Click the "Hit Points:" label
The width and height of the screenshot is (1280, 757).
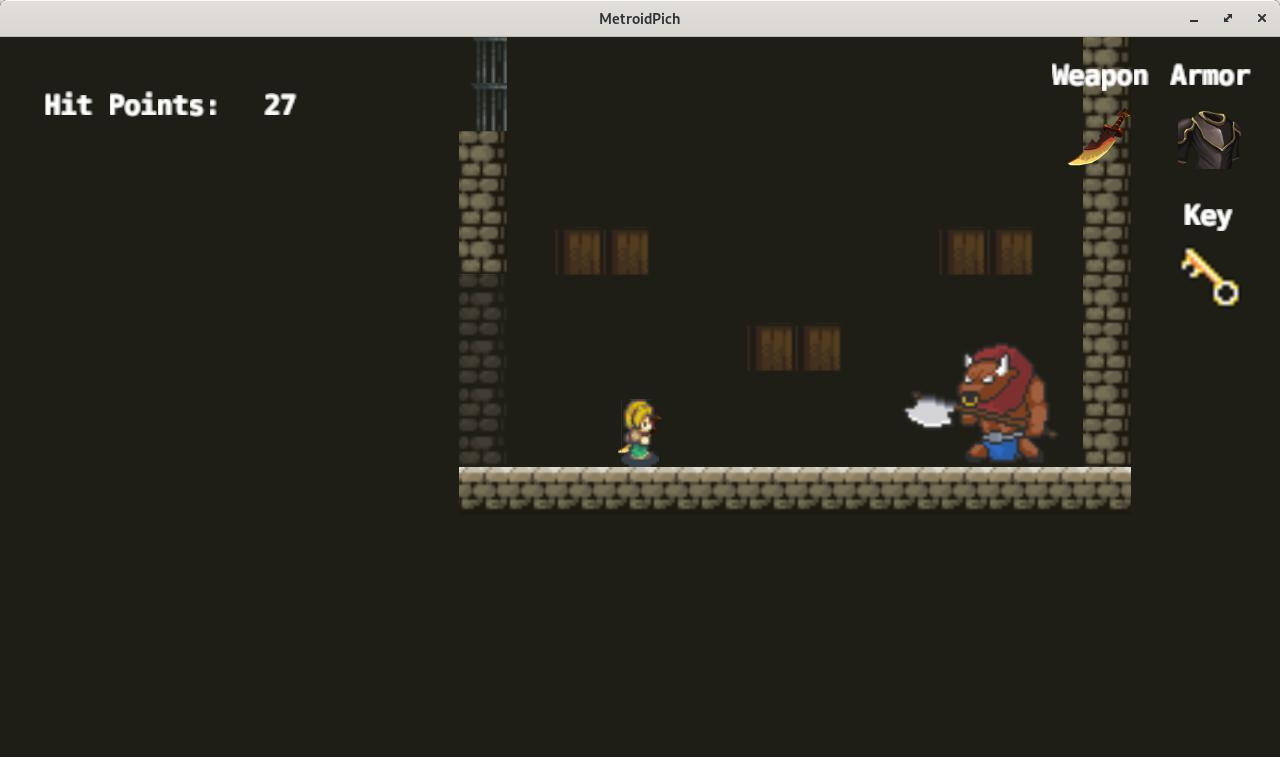pos(131,105)
